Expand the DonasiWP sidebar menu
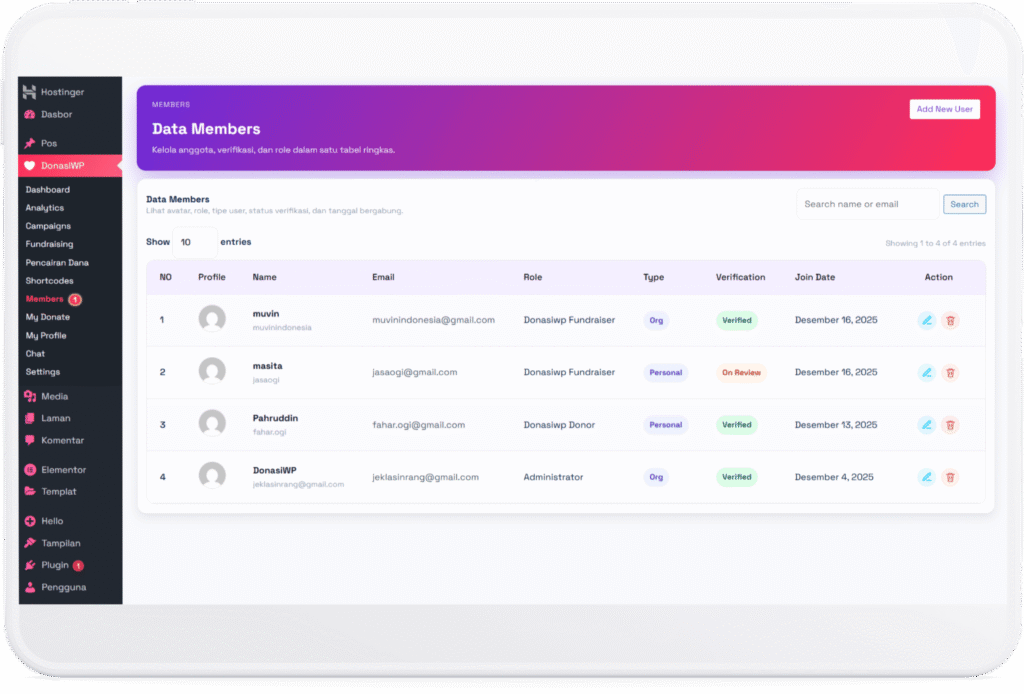The width and height of the screenshot is (1024, 694). tap(62, 166)
